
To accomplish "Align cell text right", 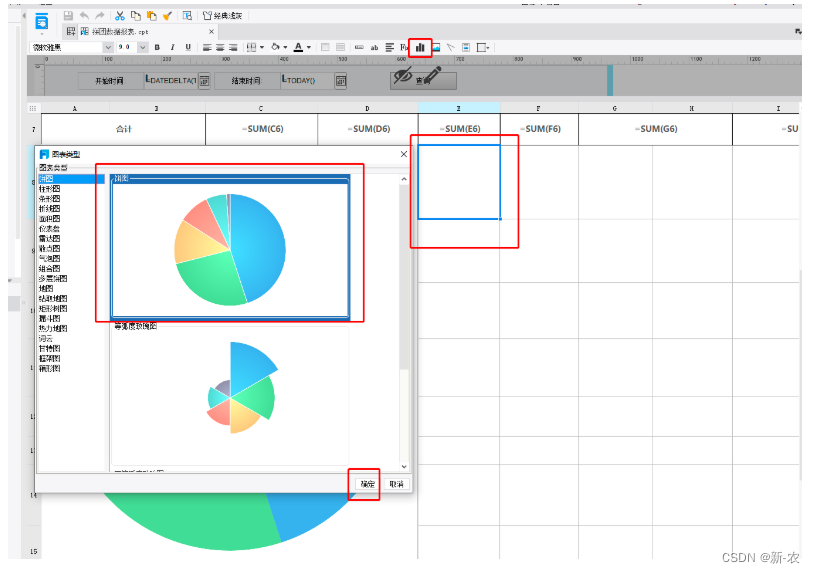I will pos(233,47).
